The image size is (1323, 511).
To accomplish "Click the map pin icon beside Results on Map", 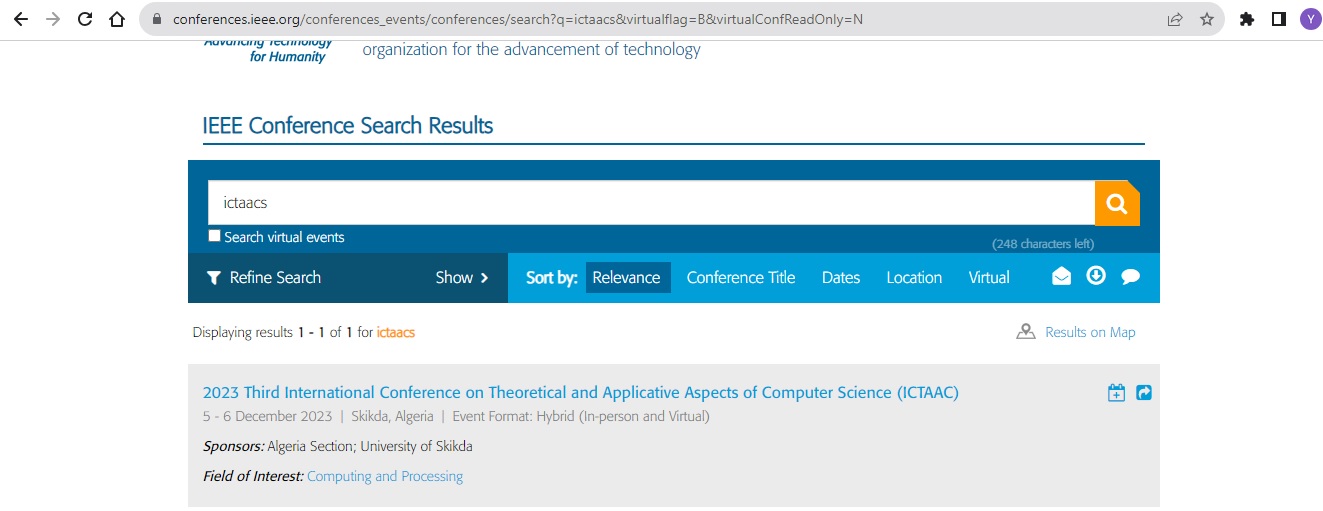I will coord(1025,332).
